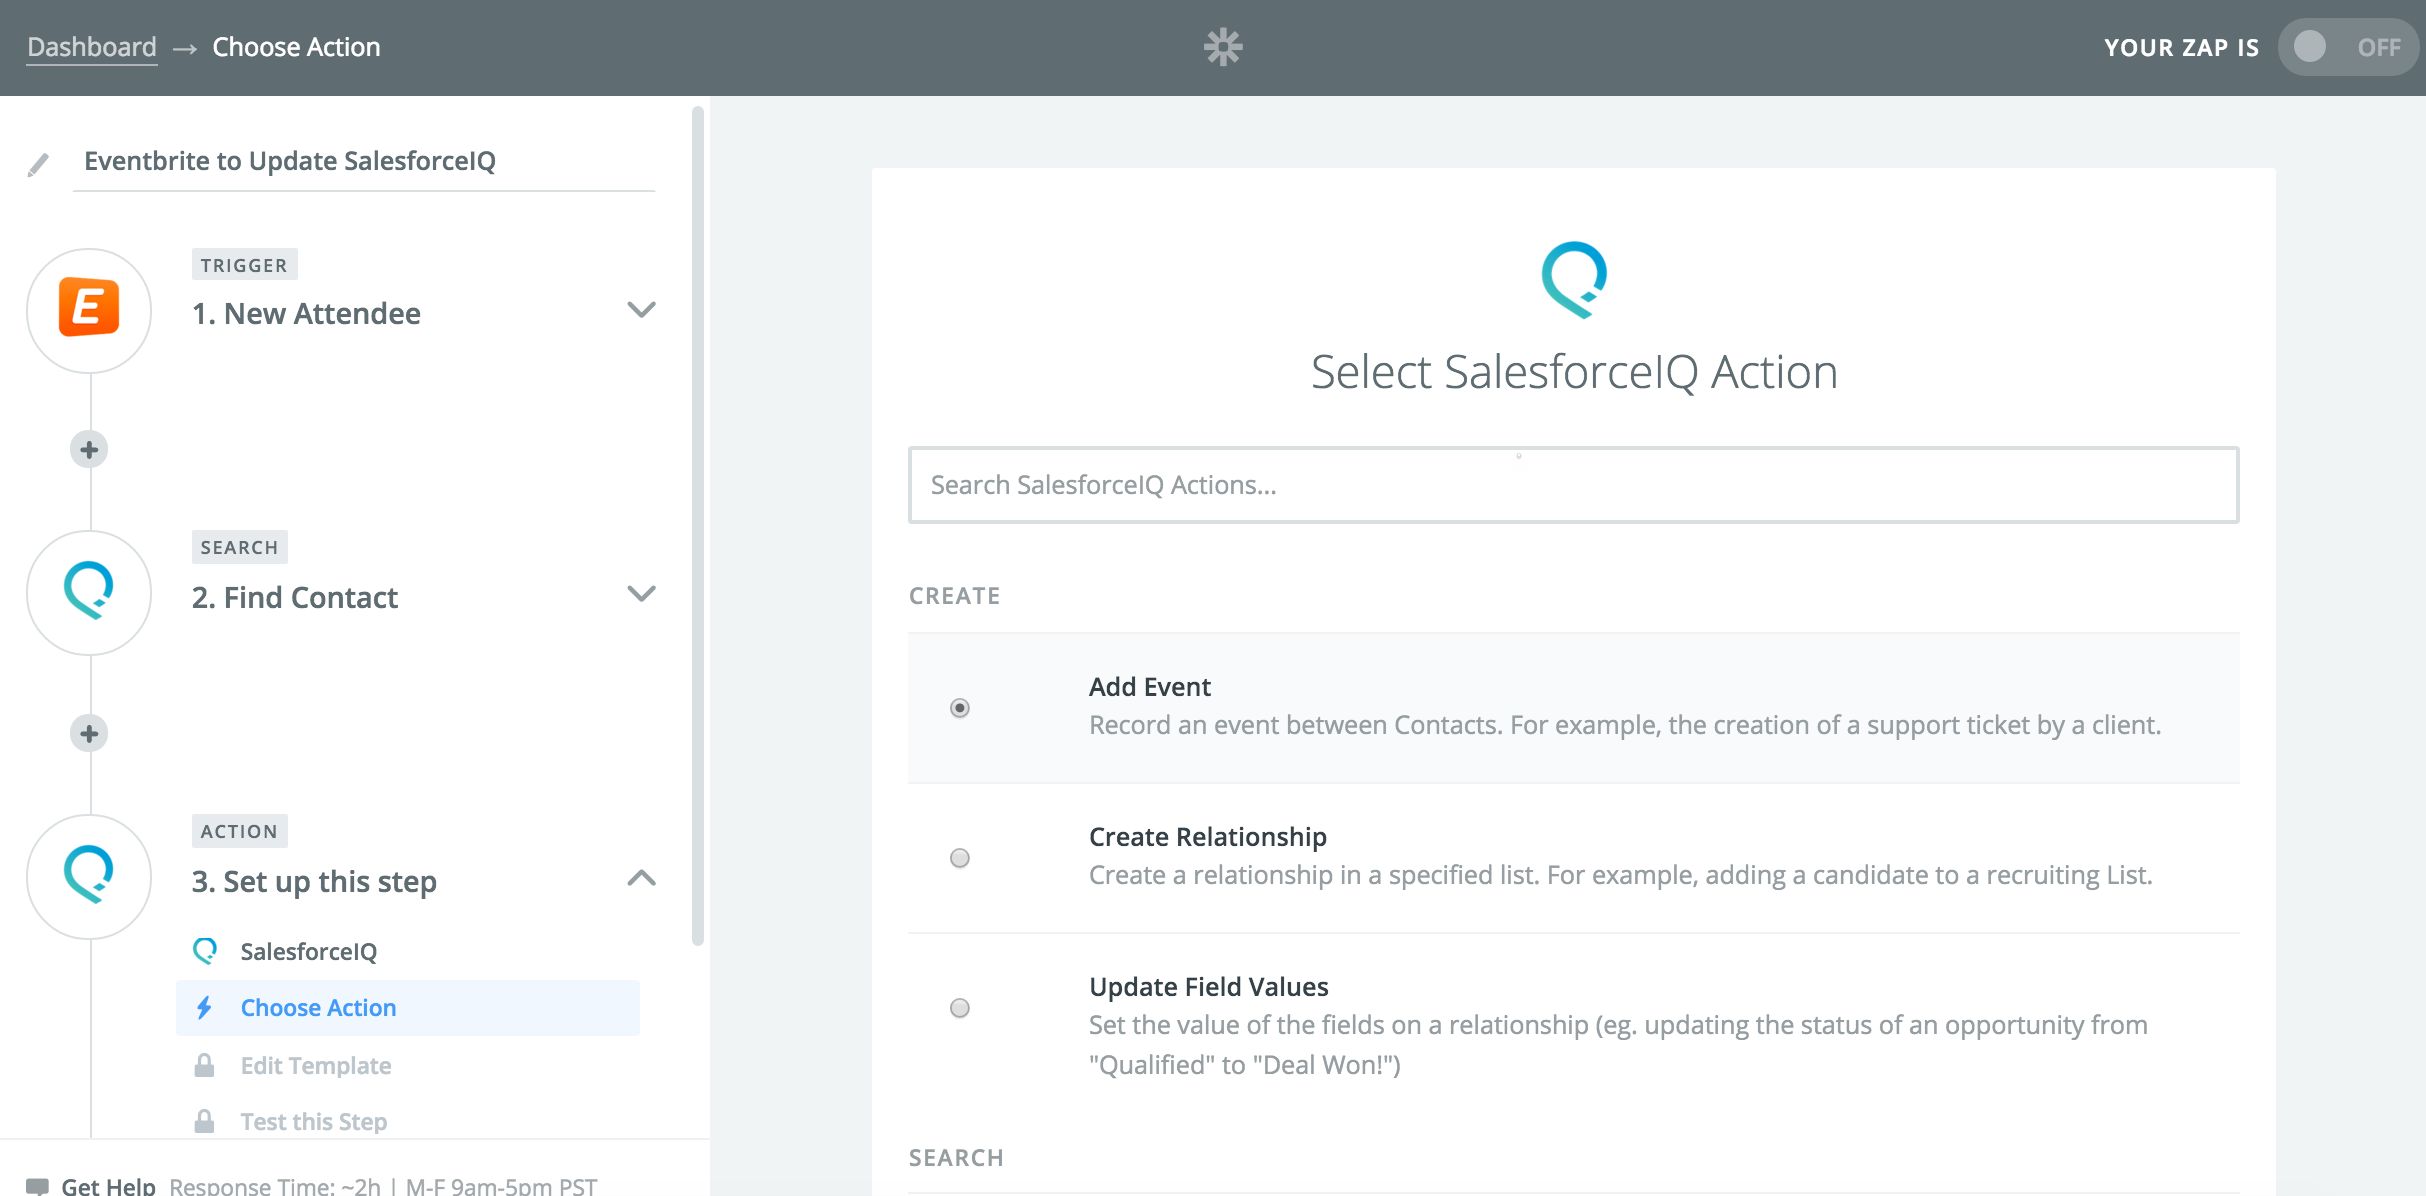Screen dimensions: 2426x1196
Task: Click the TRIGGER label badge
Action: (244, 265)
